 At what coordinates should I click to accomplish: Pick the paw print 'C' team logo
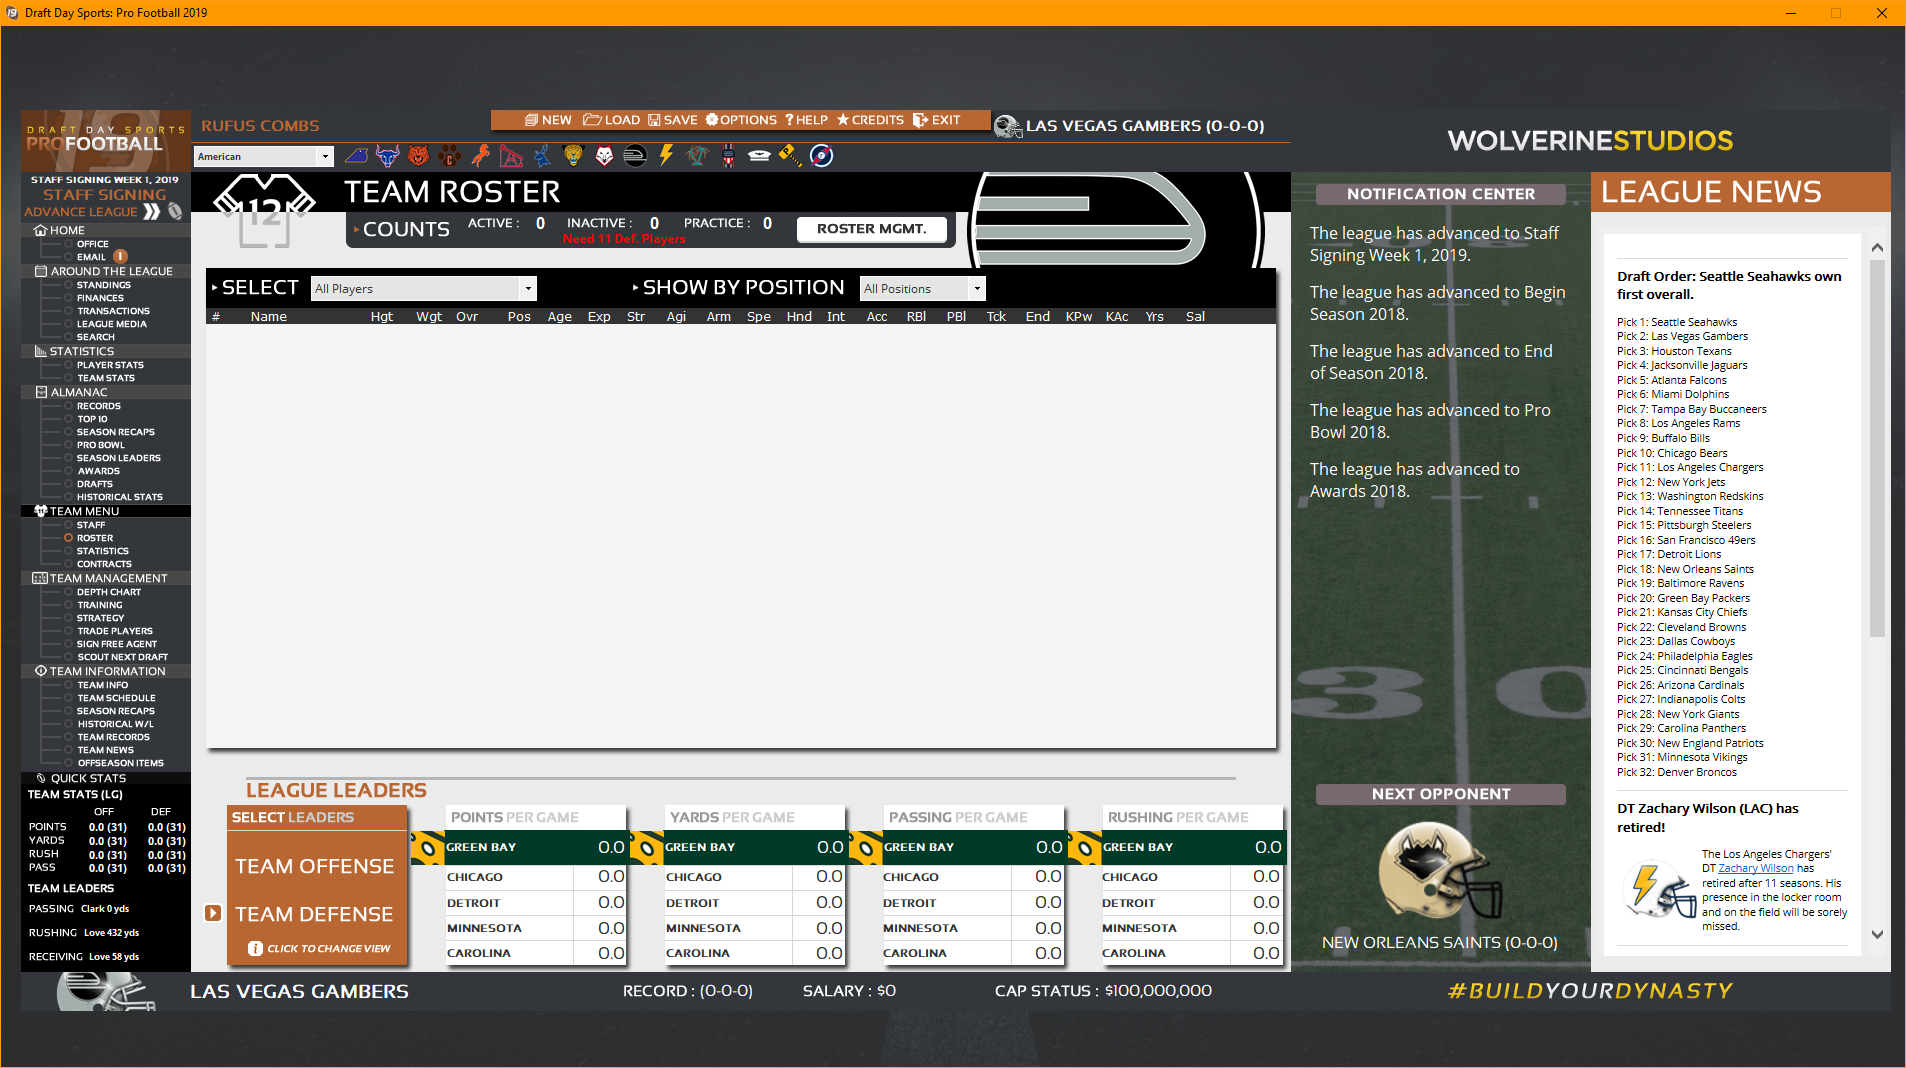click(450, 156)
